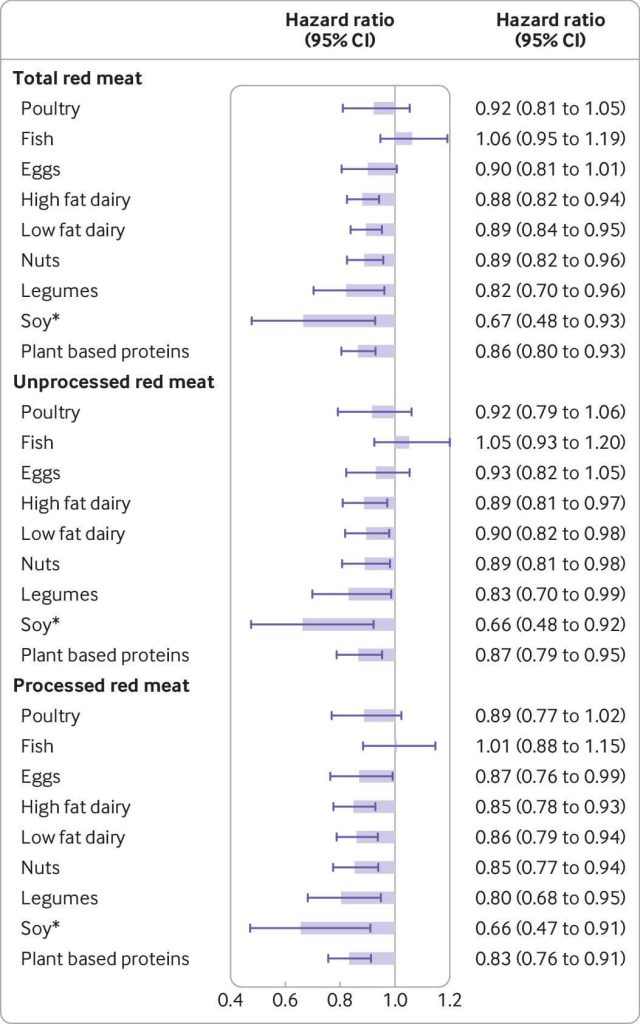Click the value 0.66 (0.47 to 0.91)
The image size is (640, 1024).
tap(549, 928)
